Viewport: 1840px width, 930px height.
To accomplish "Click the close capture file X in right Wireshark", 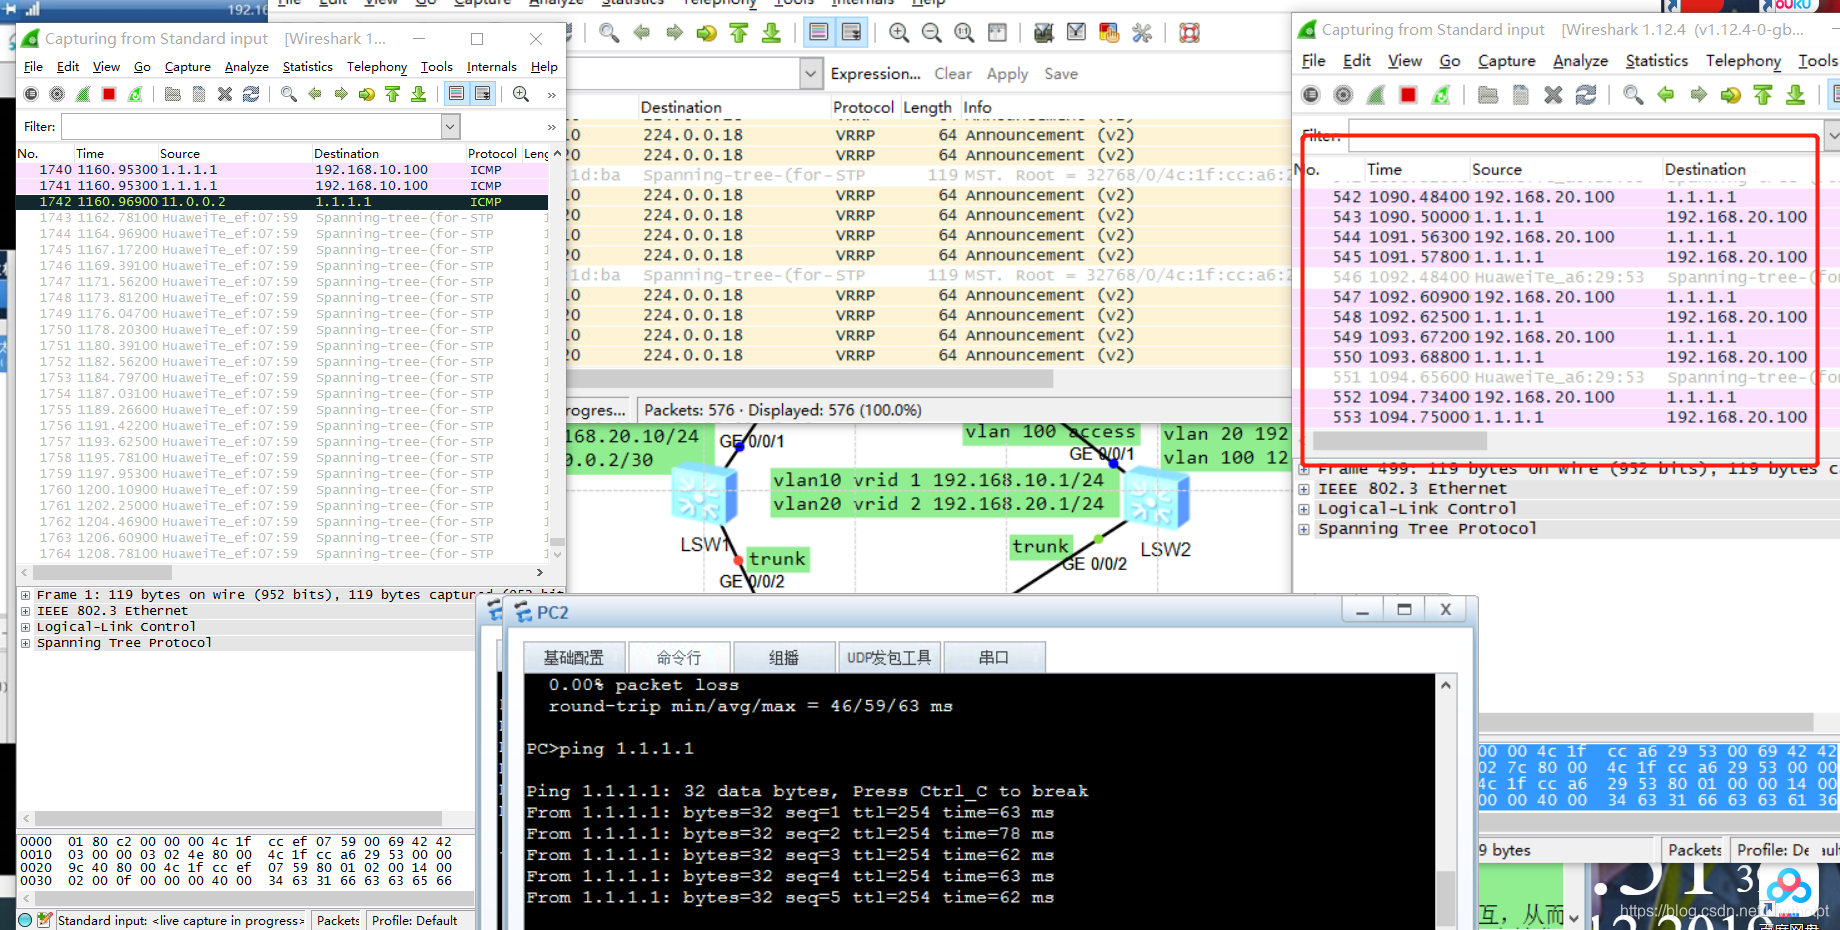I will point(1553,95).
